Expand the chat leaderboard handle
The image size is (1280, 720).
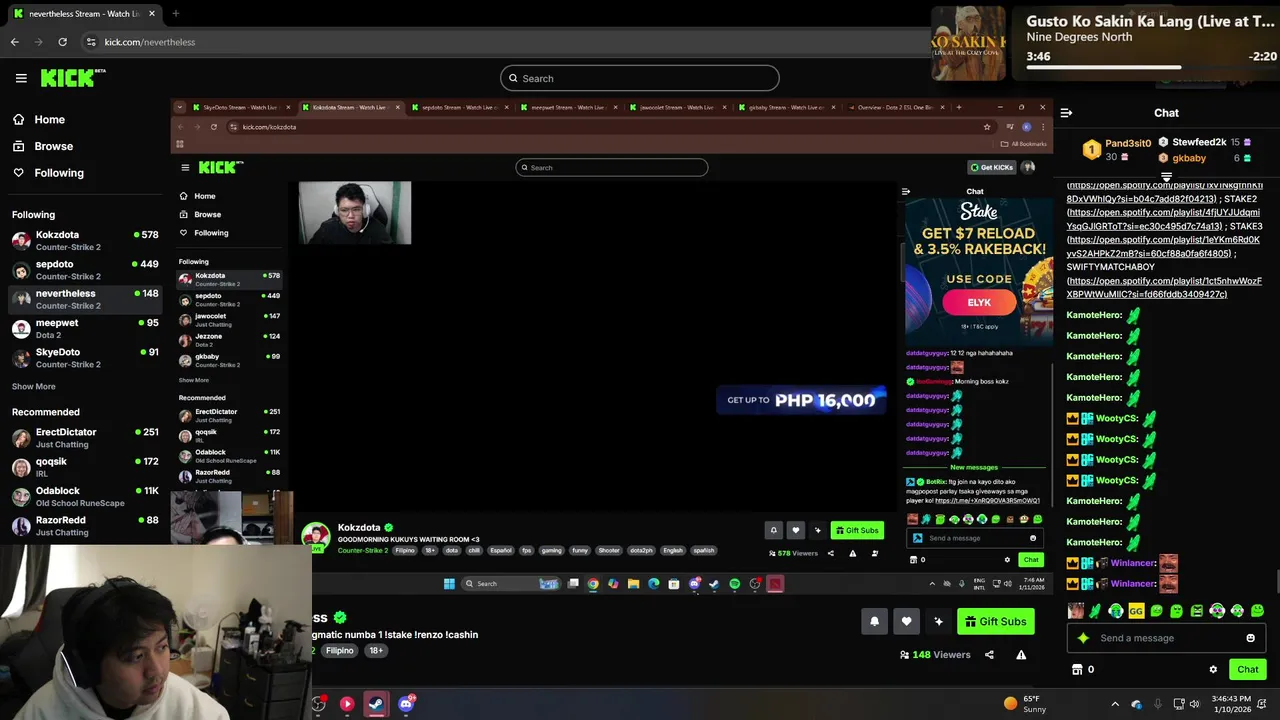(x=1166, y=177)
